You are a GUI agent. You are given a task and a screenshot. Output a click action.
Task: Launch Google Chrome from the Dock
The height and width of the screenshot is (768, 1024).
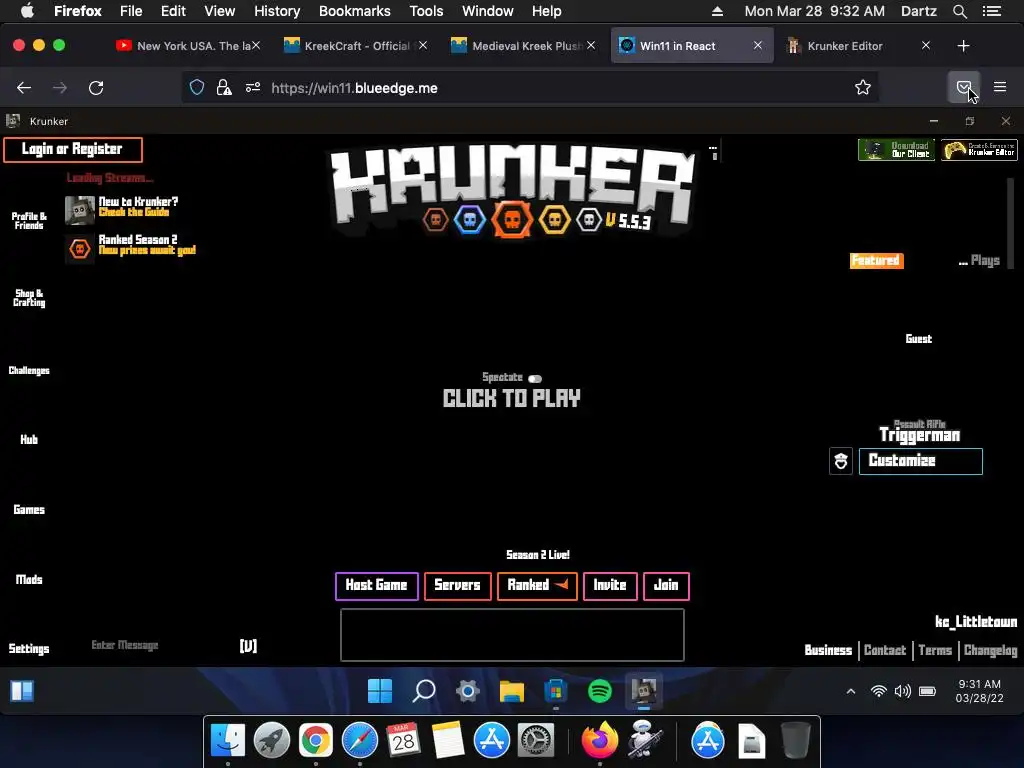tap(315, 741)
